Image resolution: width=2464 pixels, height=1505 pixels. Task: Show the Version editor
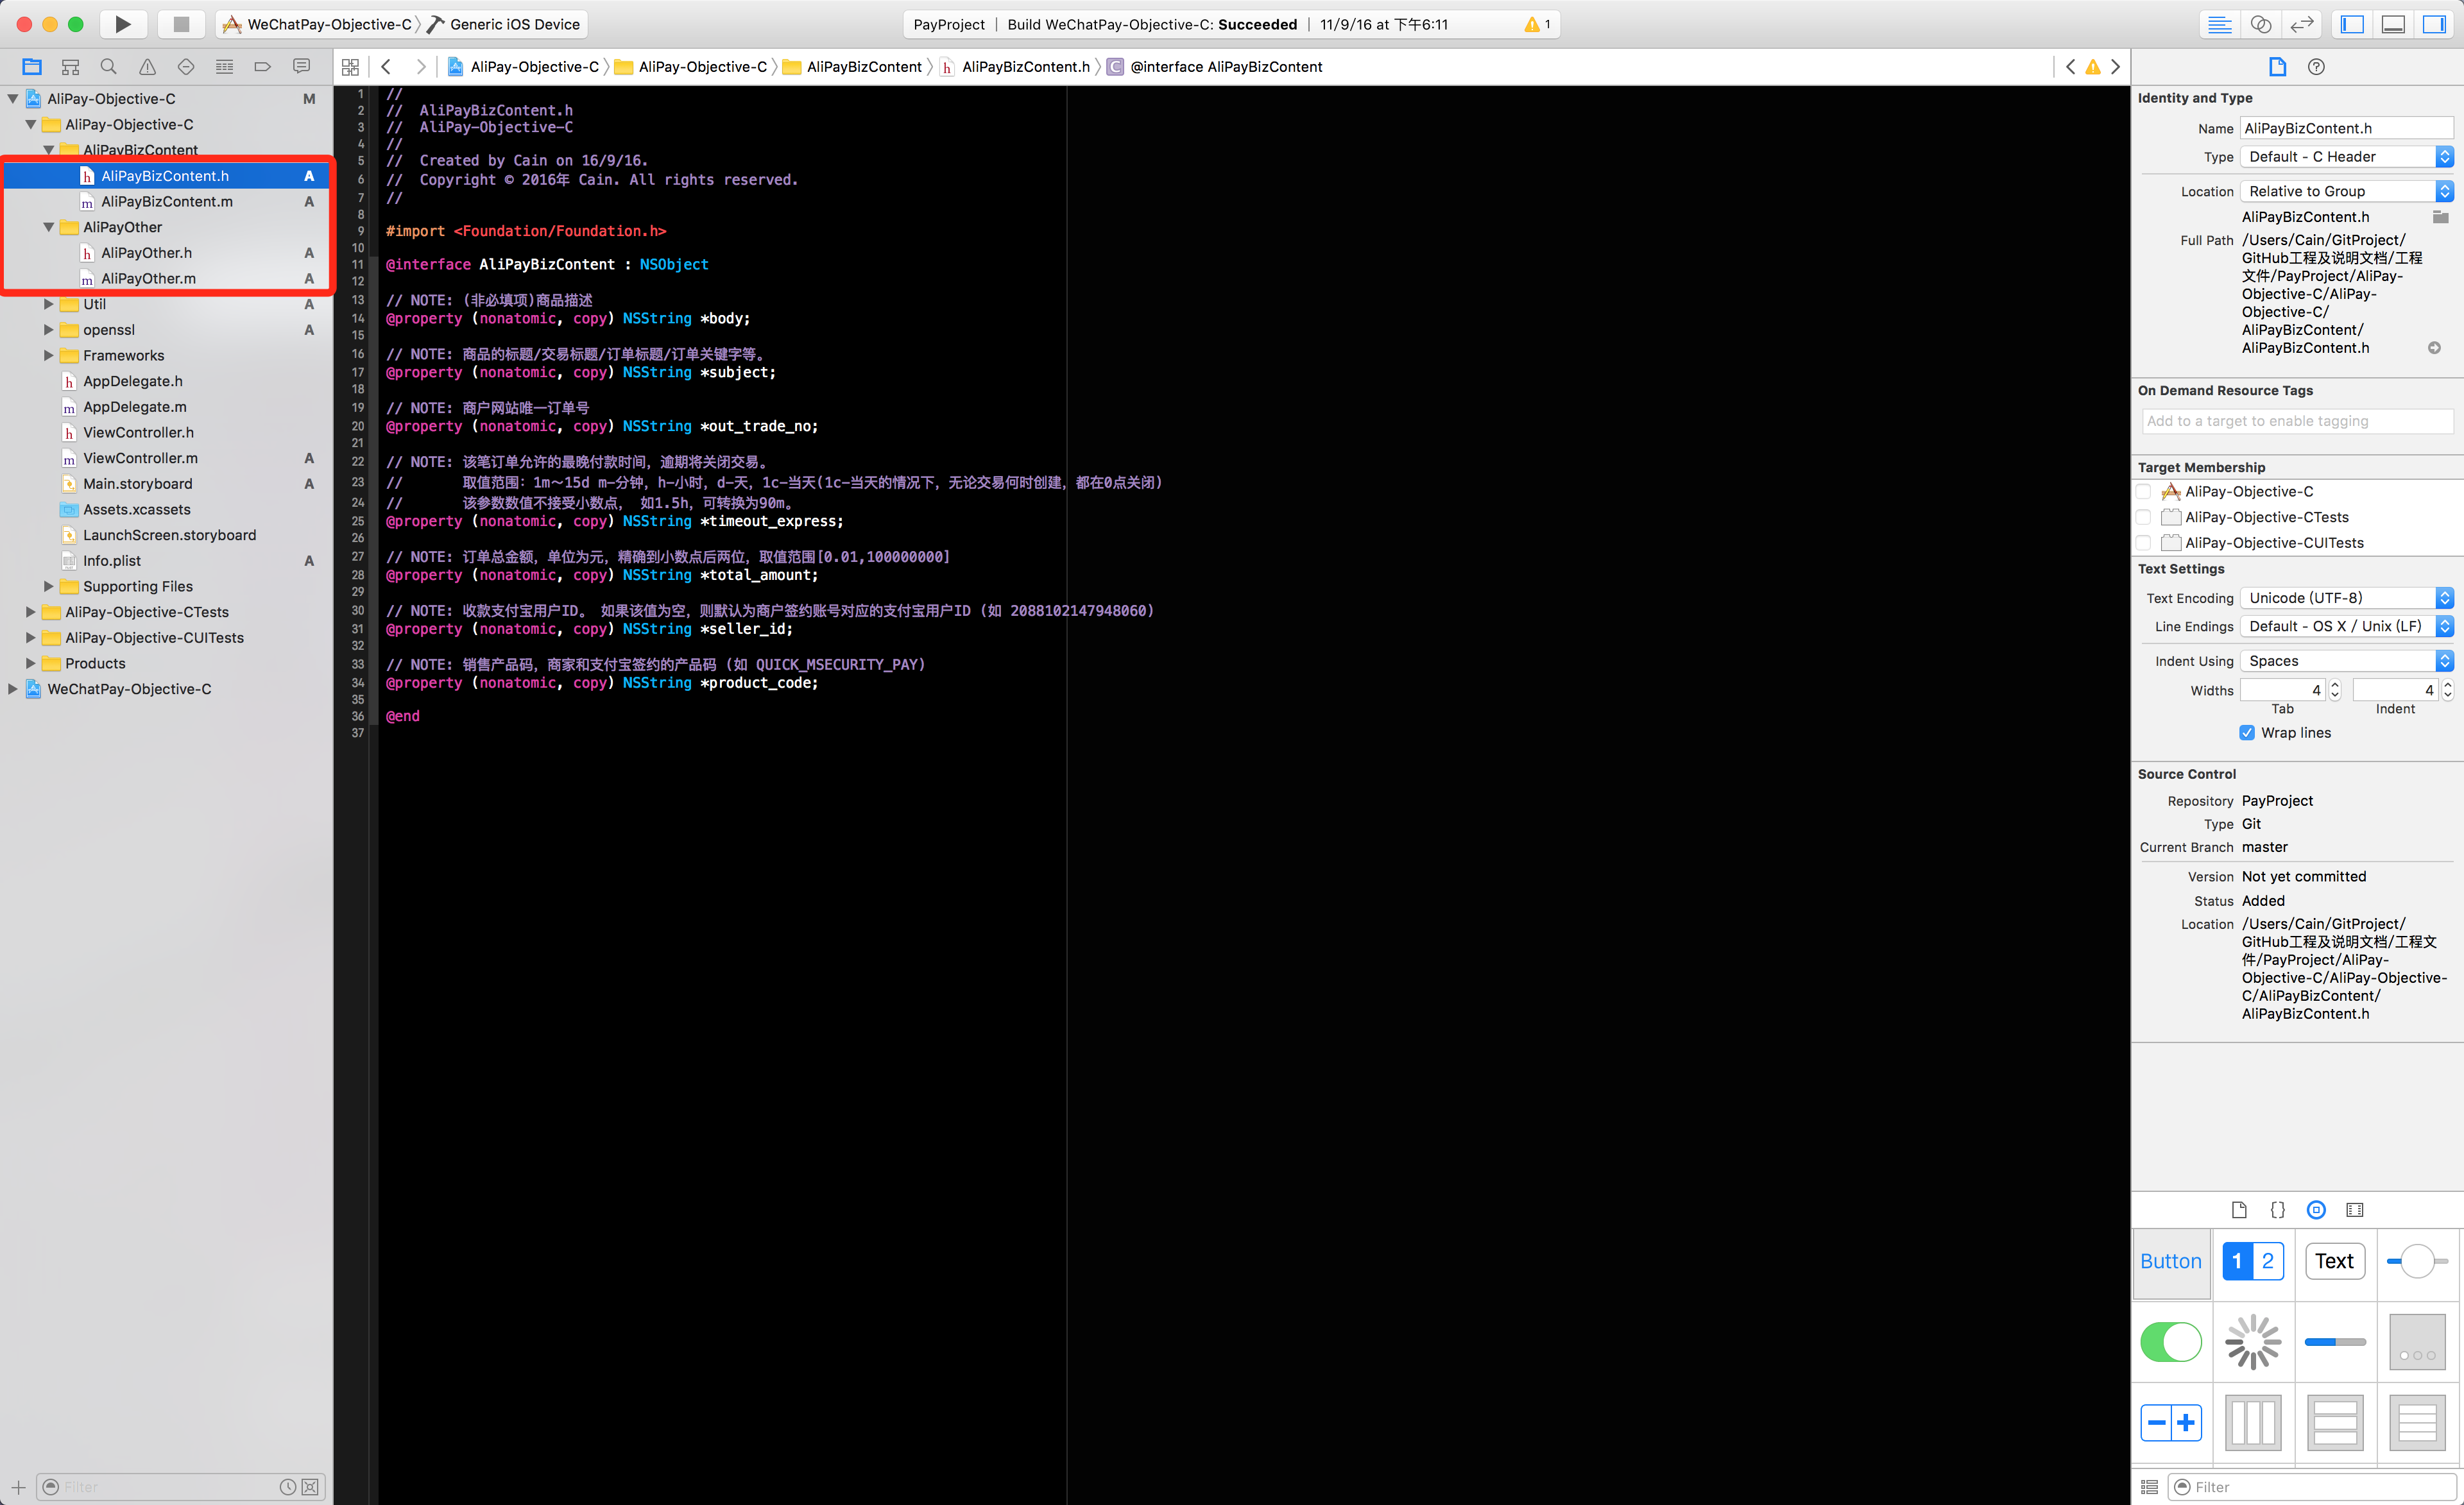point(2302,24)
